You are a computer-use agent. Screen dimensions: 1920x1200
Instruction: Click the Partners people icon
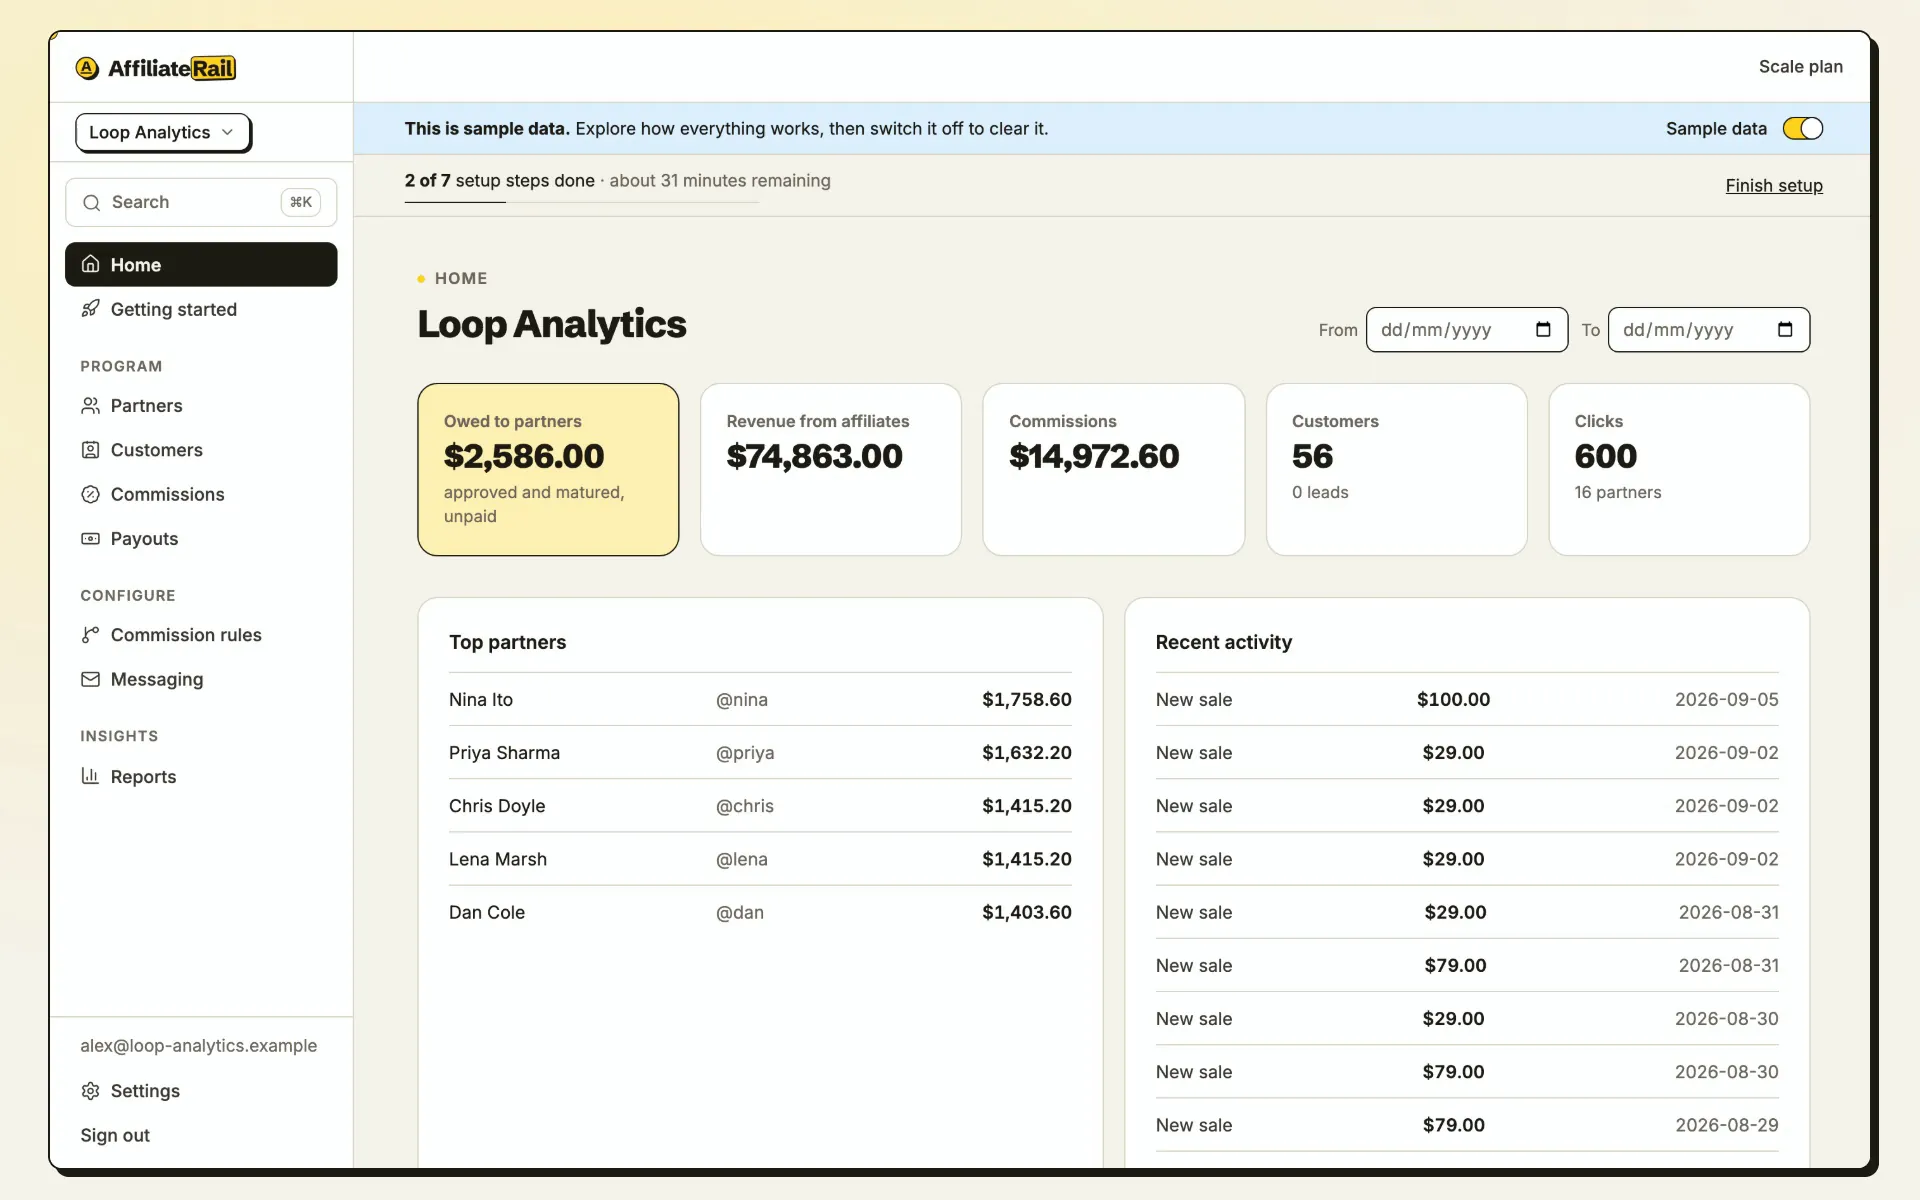coord(91,405)
